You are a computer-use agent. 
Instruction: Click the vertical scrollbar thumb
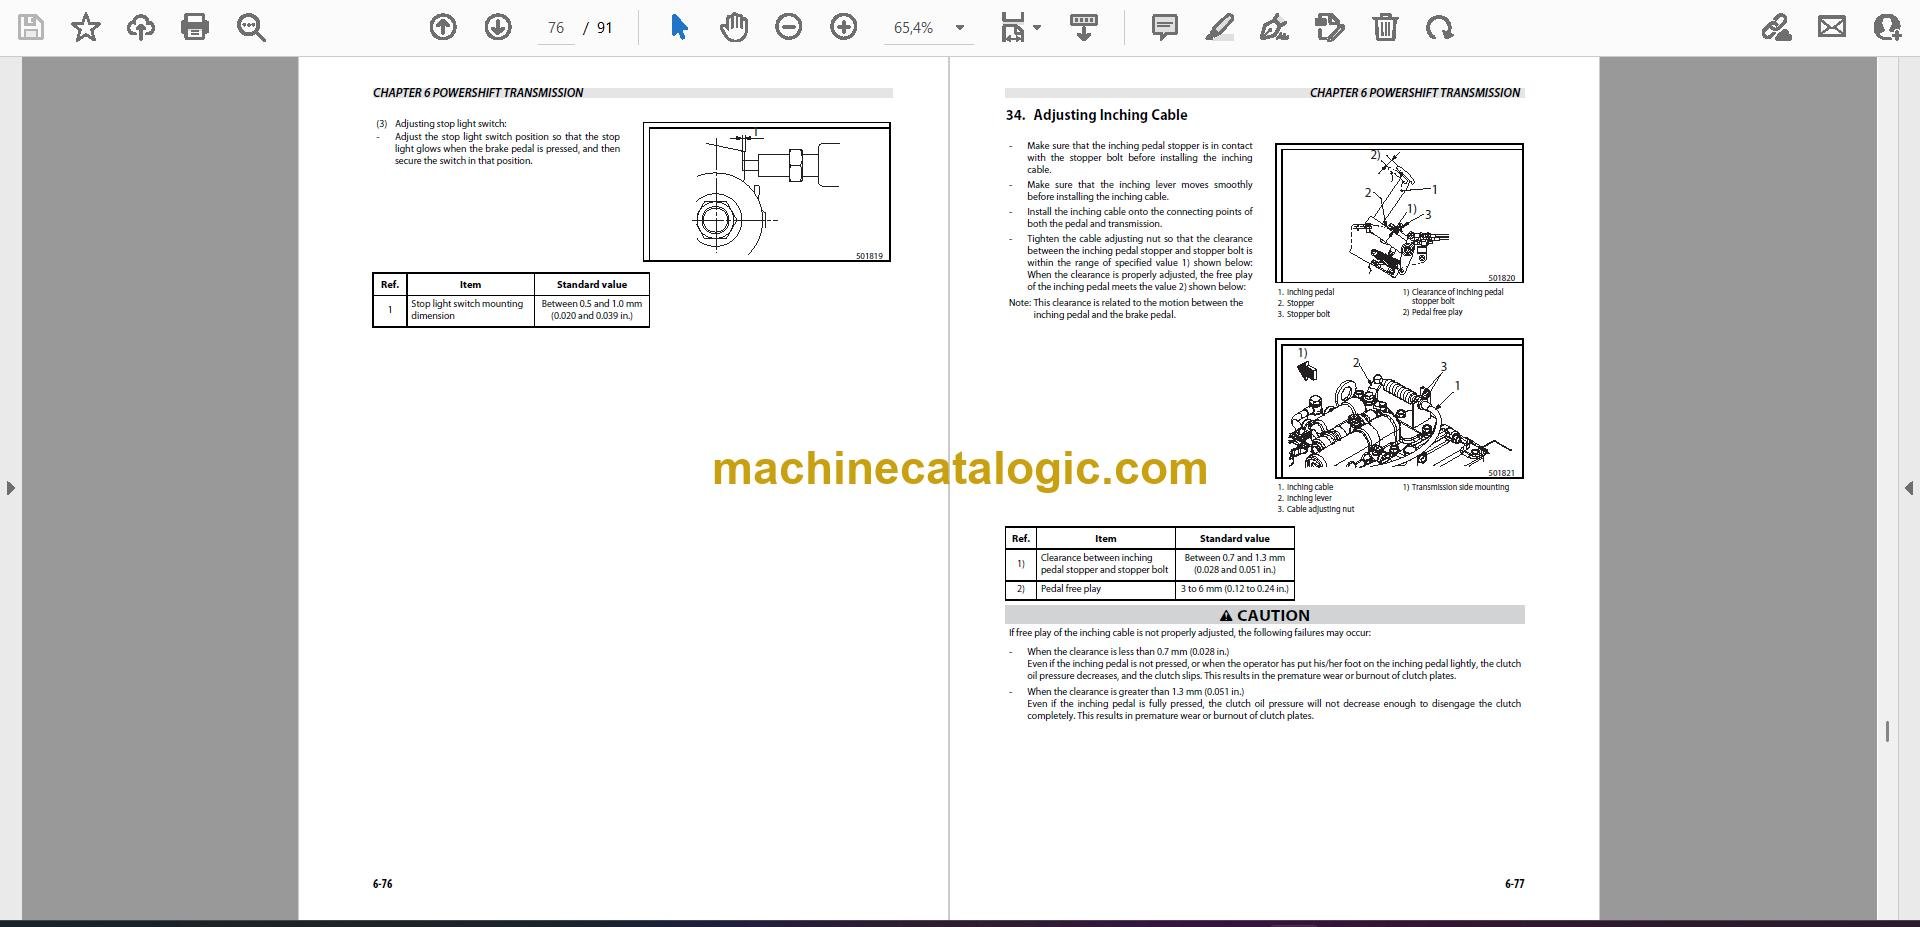[1887, 732]
